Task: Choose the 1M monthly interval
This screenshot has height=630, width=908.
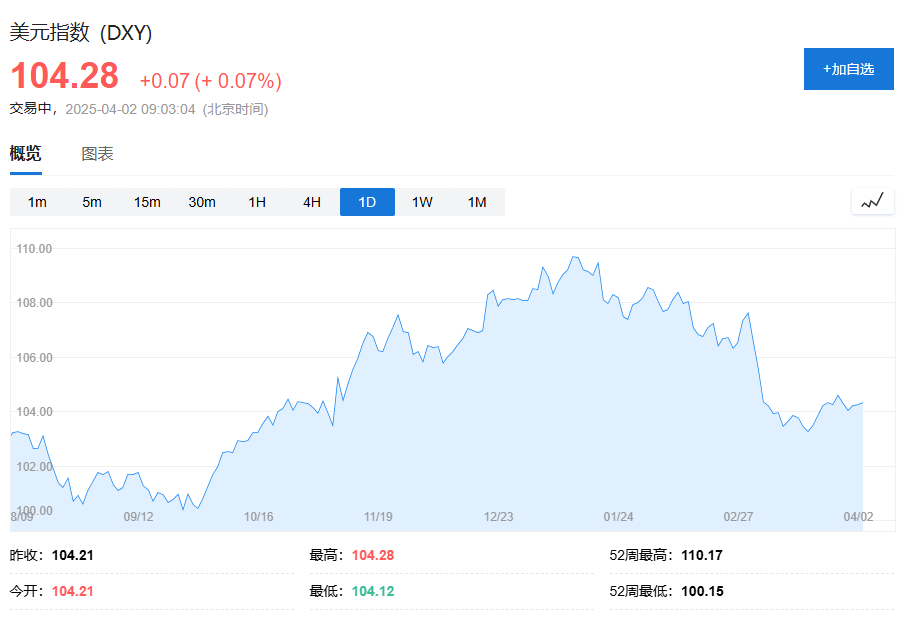Action: 477,202
